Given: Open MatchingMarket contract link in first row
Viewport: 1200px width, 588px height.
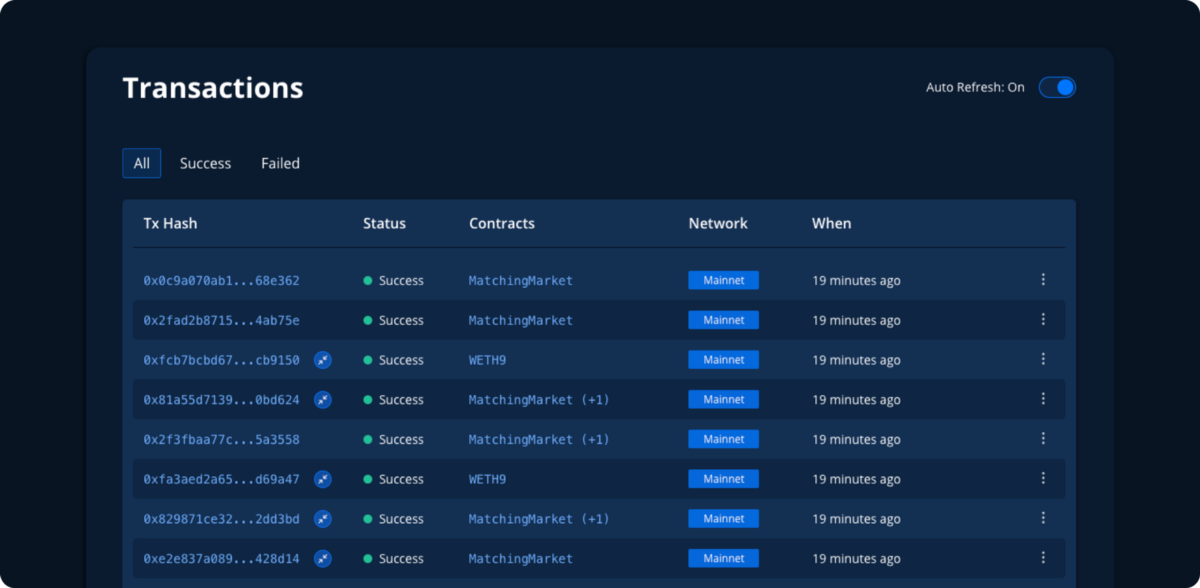Looking at the screenshot, I should coord(520,281).
